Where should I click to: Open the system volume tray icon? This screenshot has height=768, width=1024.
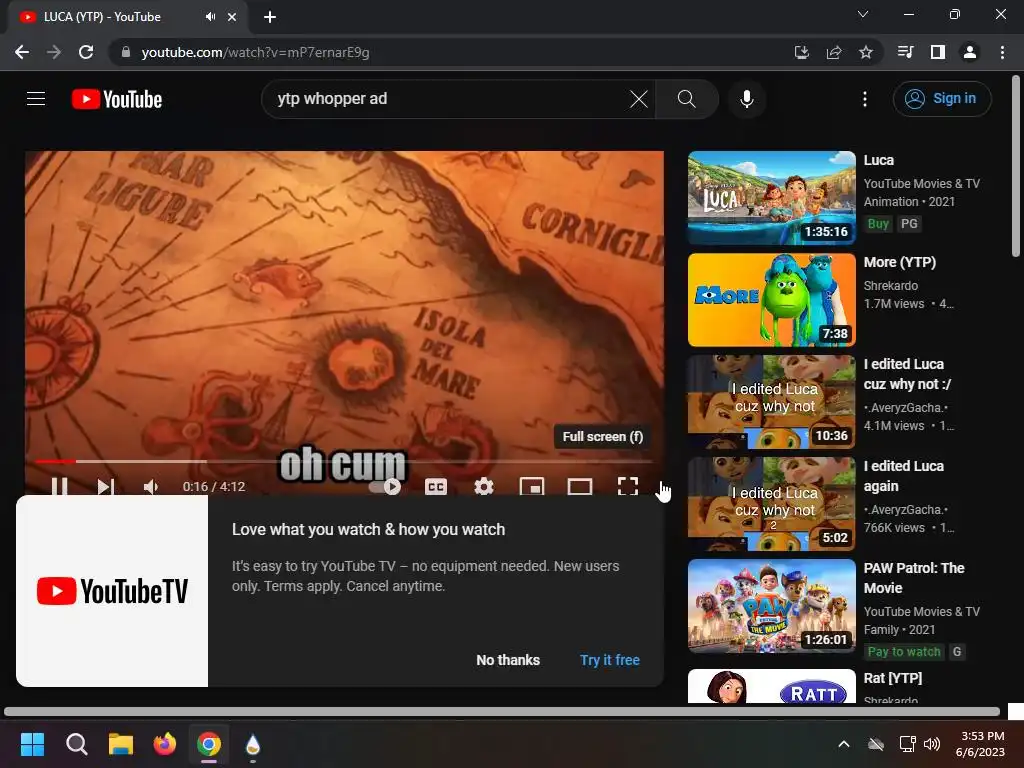pyautogui.click(x=933, y=744)
